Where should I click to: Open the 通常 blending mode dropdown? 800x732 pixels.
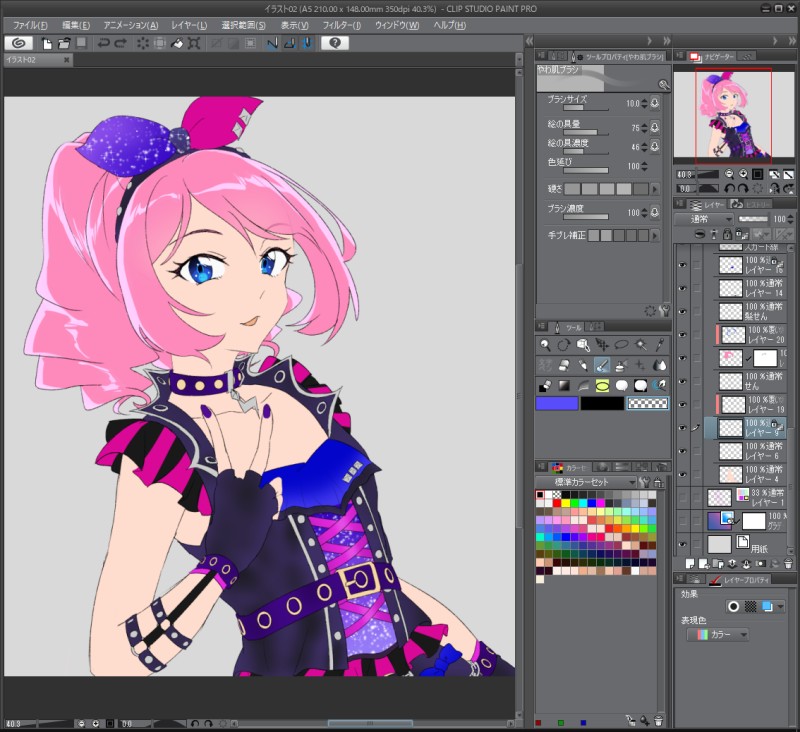pos(704,219)
